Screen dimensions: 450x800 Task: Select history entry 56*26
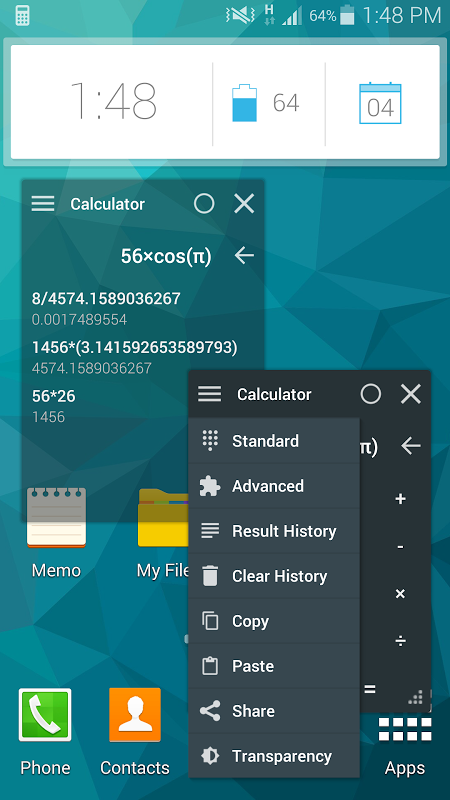pyautogui.click(x=54, y=395)
